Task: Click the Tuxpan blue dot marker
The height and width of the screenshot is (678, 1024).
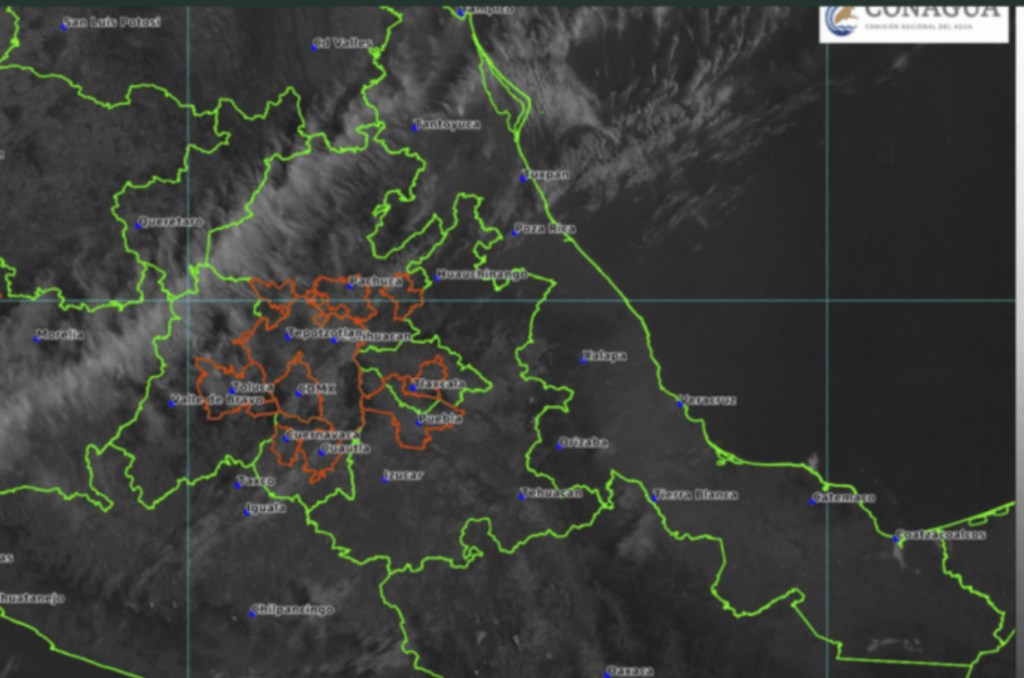Action: click(523, 178)
